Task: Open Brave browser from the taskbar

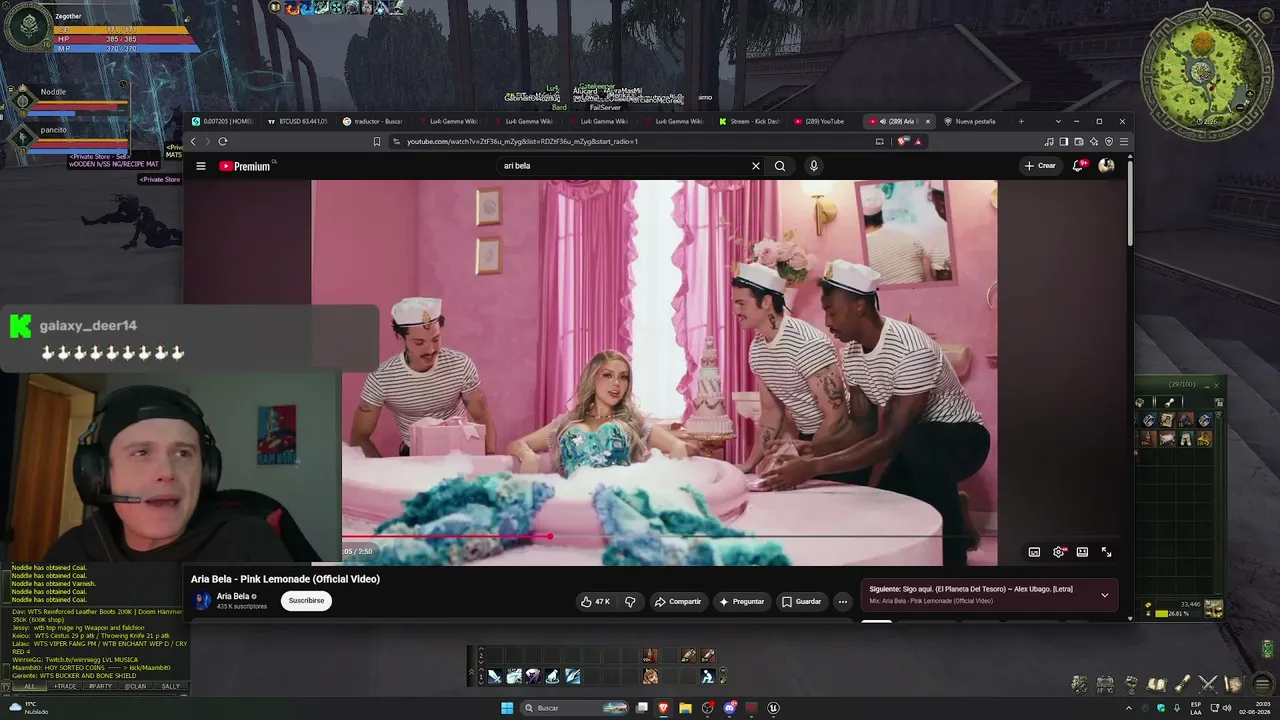Action: [x=662, y=708]
